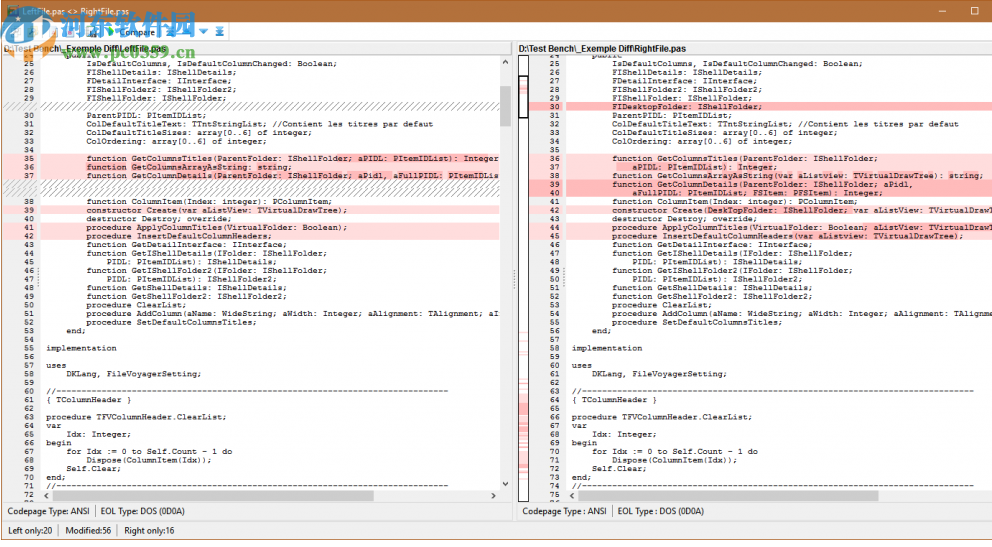Viewport: 992px width, 547px height.
Task: Click right 'EOL Type : DOS (0D0A)' status entry
Action: coord(660,511)
